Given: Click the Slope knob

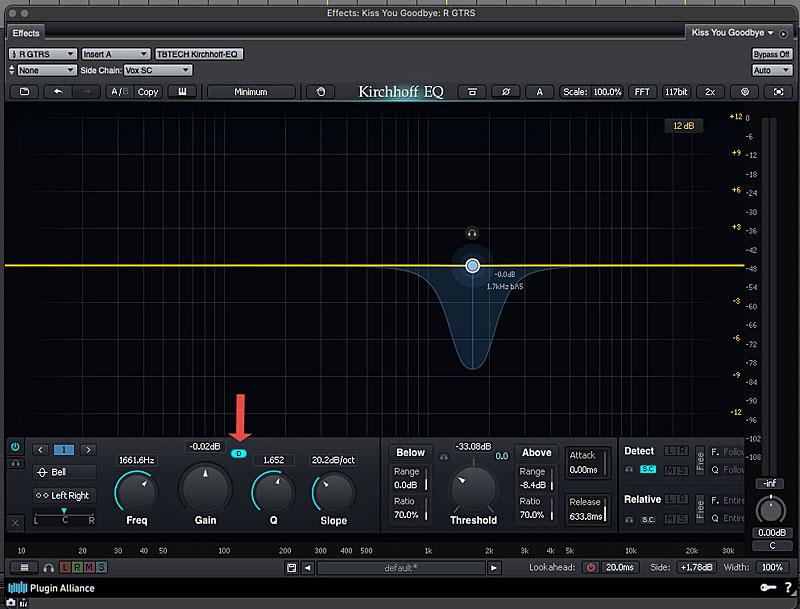Looking at the screenshot, I should [x=333, y=493].
